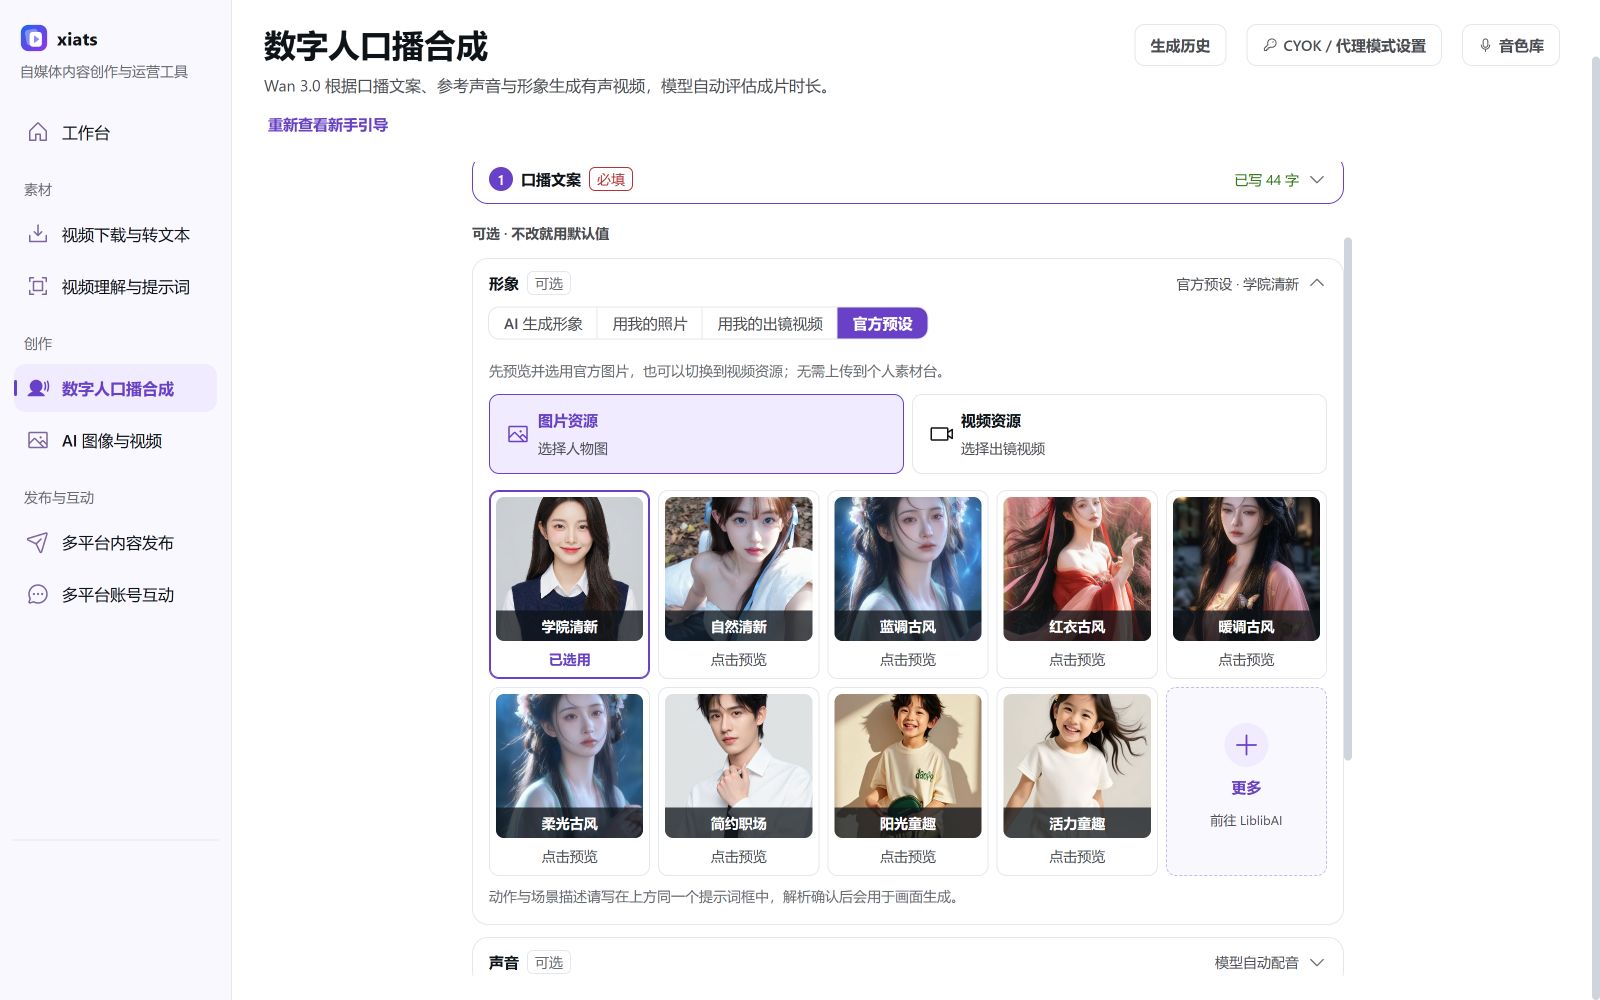Click the 视频下载与转文本 download icon

click(x=38, y=234)
